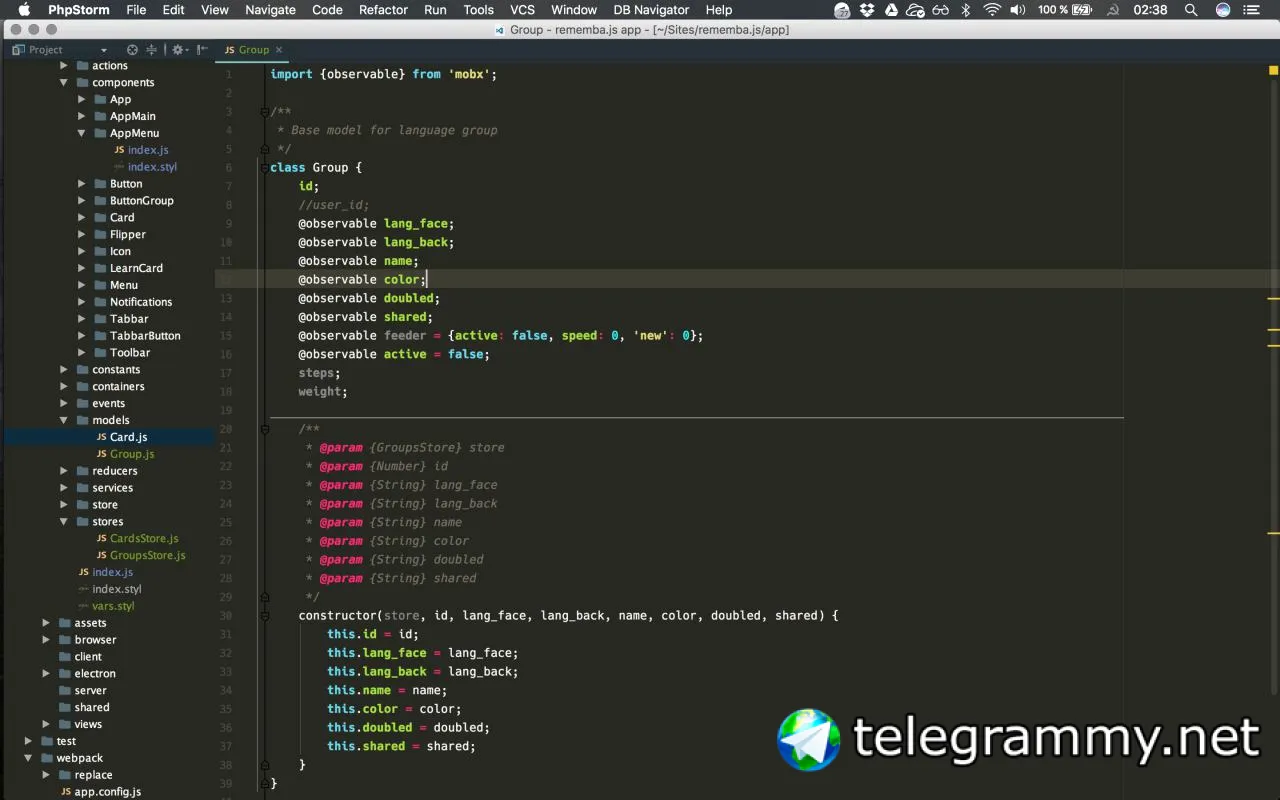Click the menu bar clock showing 02:38
Screen dimensions: 1280x800
pyautogui.click(x=1150, y=10)
